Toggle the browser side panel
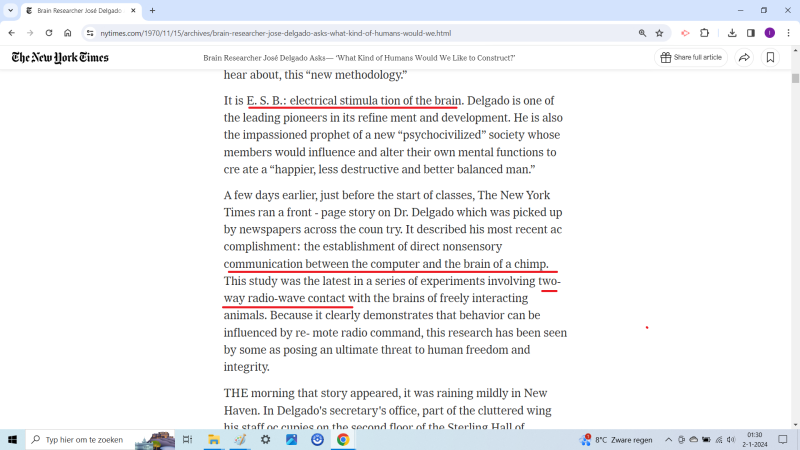This screenshot has width=800, height=450. 751,33
